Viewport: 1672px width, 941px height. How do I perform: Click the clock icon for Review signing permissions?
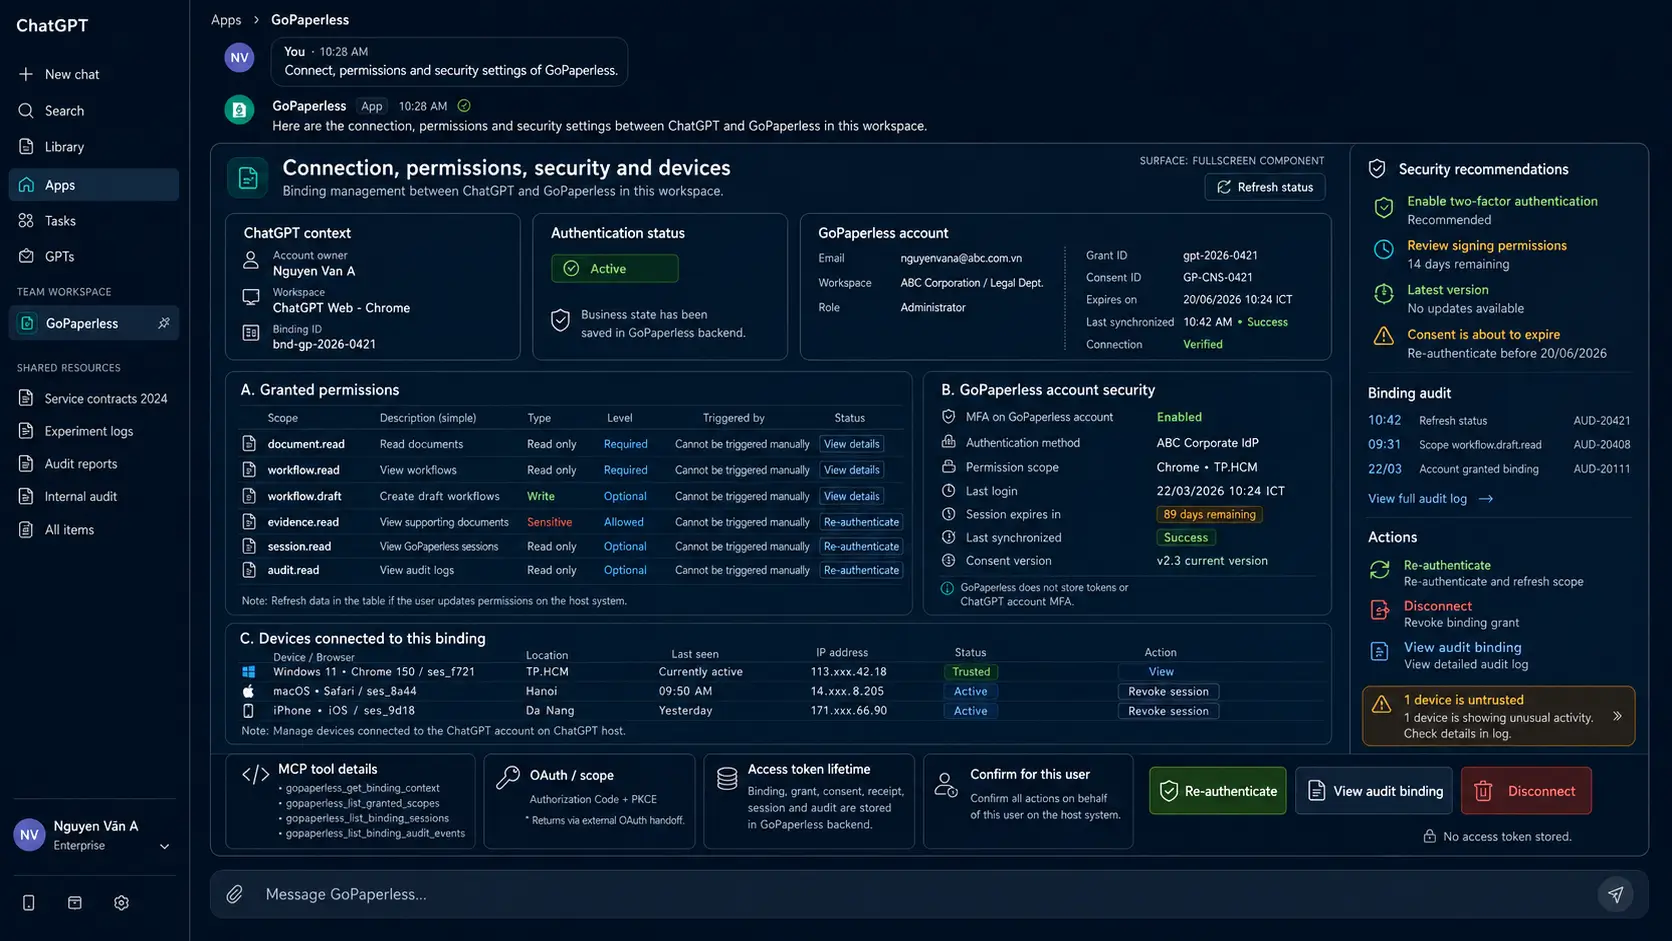coord(1384,250)
